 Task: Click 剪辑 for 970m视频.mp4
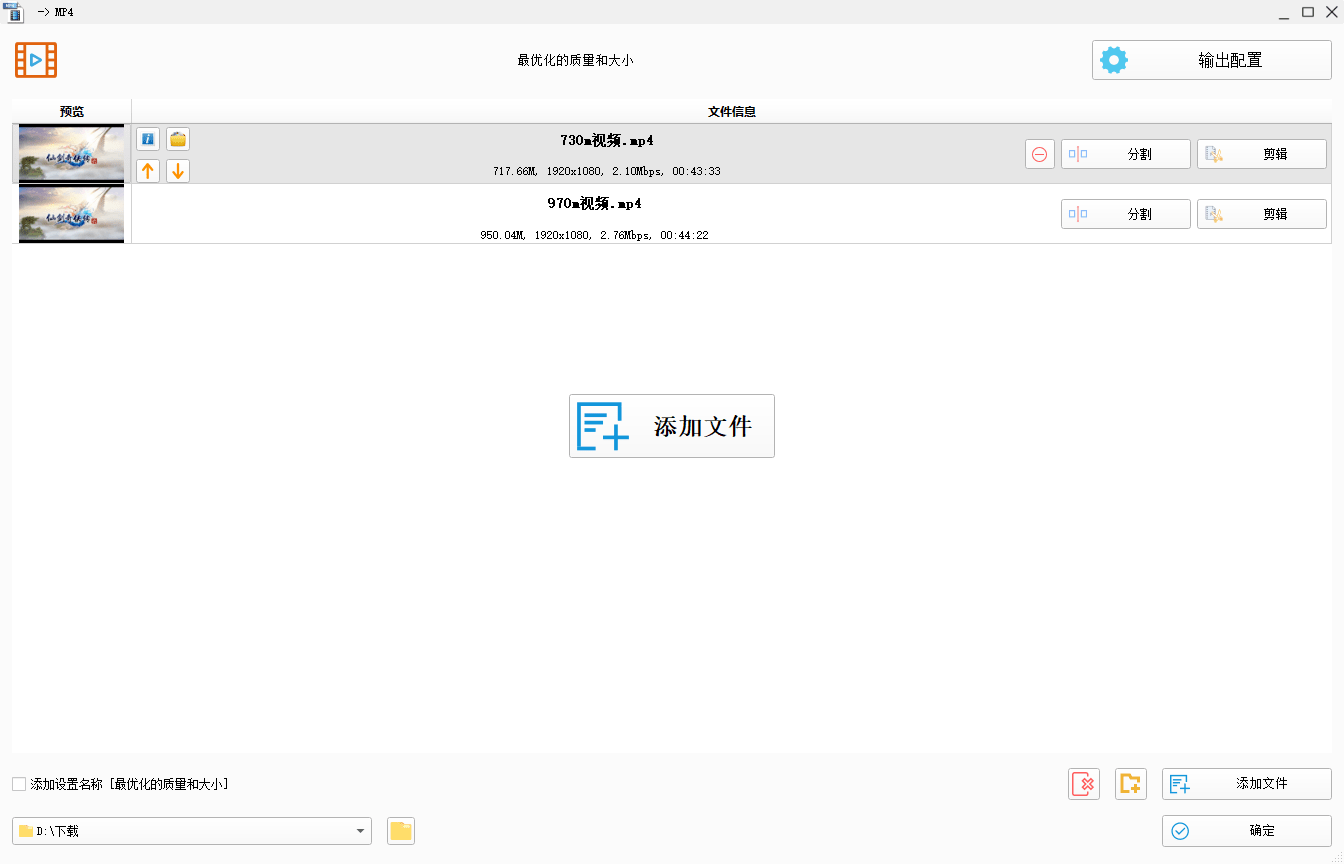click(1261, 214)
